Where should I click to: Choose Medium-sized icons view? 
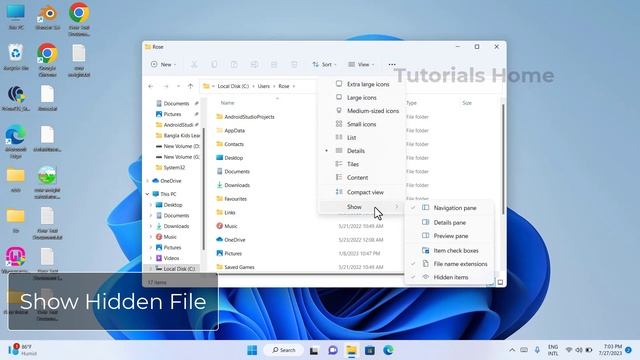coord(362,111)
